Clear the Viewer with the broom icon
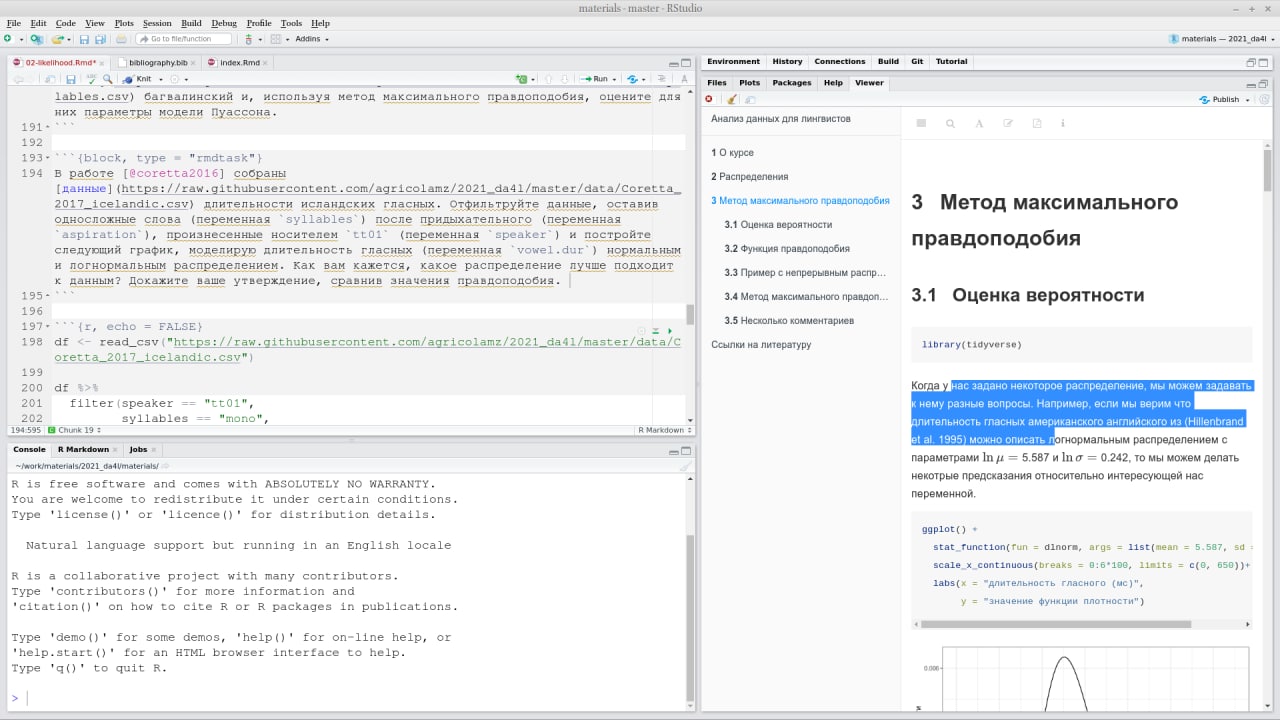The height and width of the screenshot is (720, 1280). [731, 99]
